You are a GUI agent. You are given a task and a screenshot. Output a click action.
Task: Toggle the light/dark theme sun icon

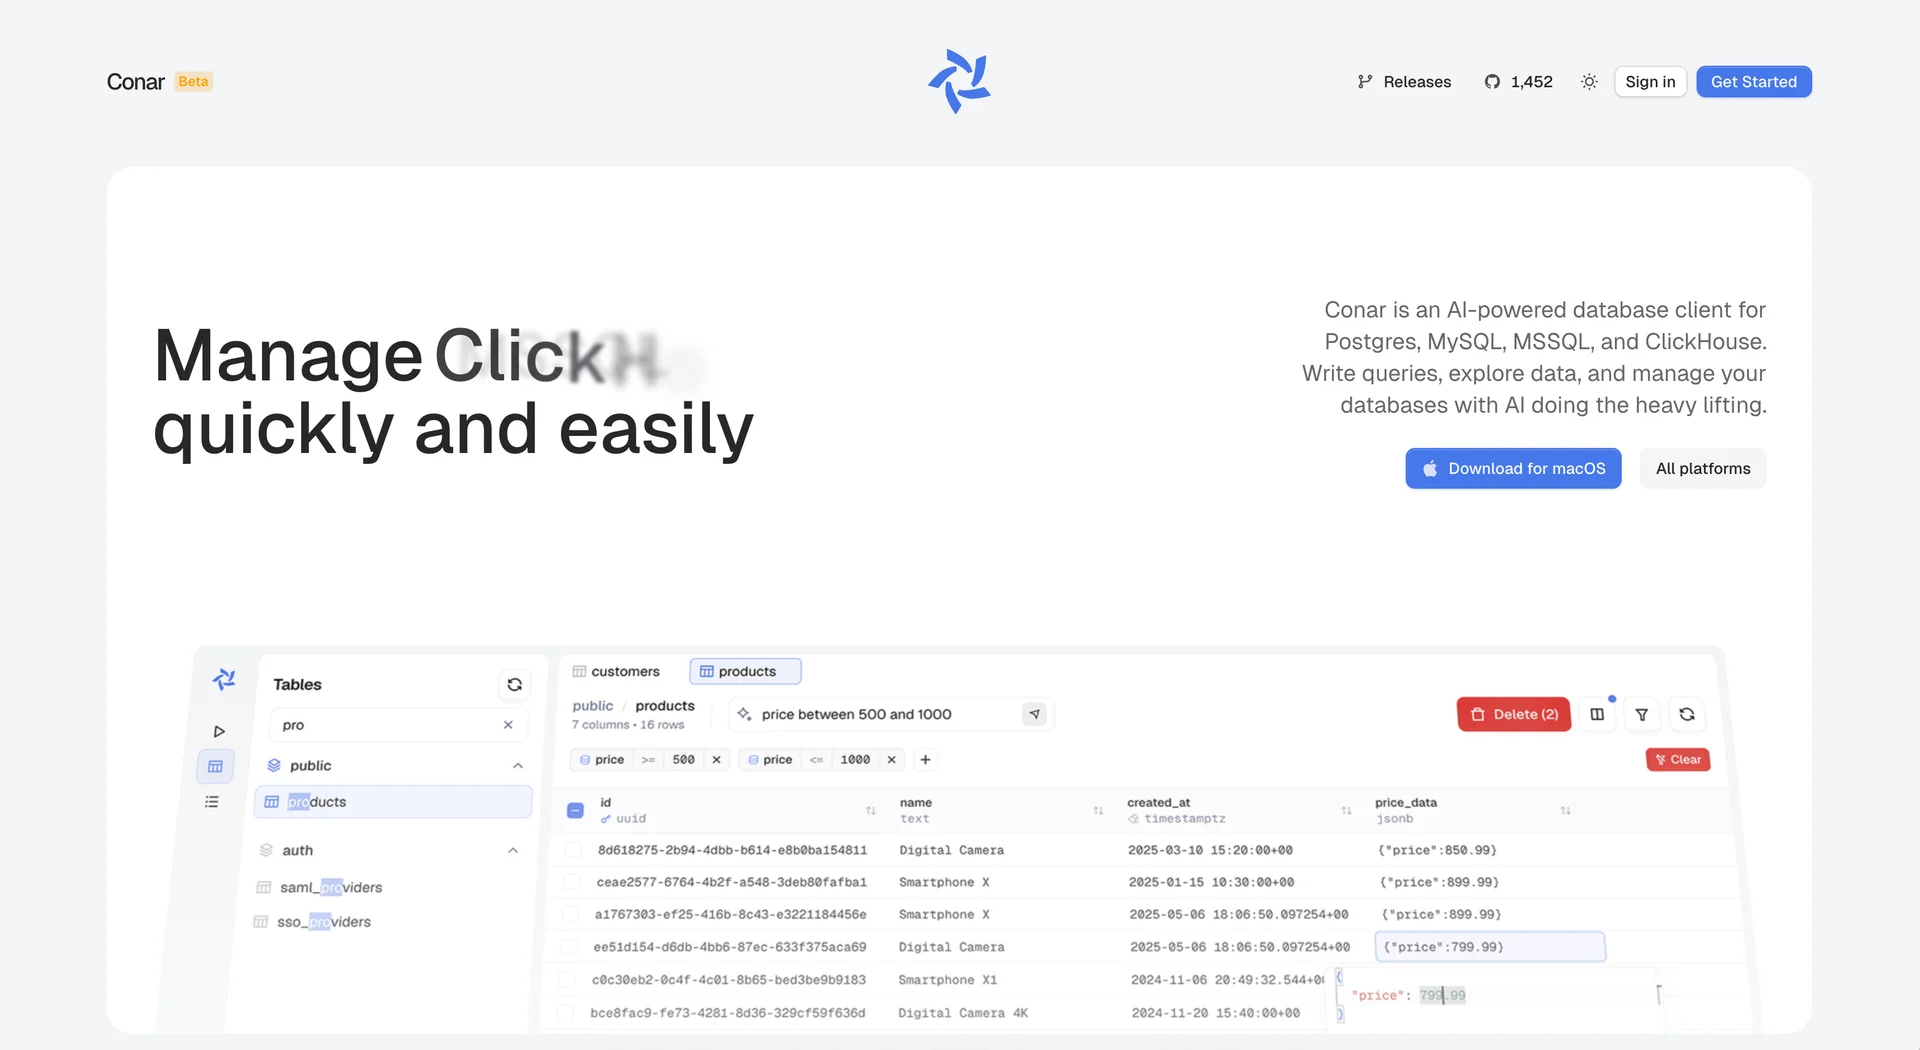point(1589,82)
